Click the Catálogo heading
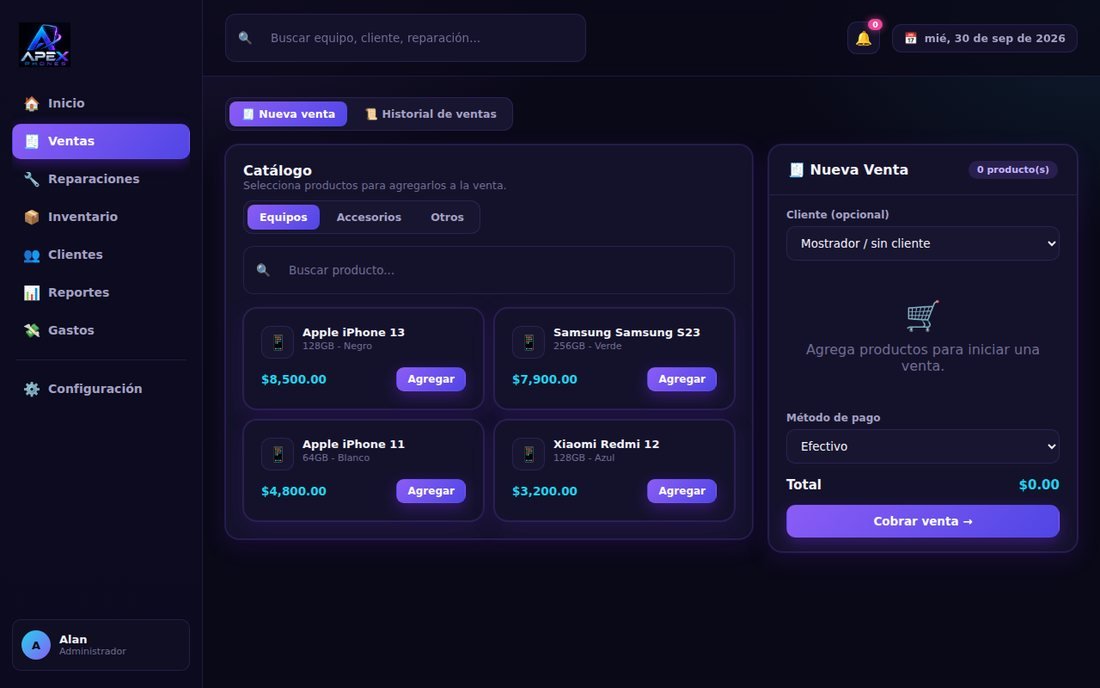 pyautogui.click(x=277, y=170)
